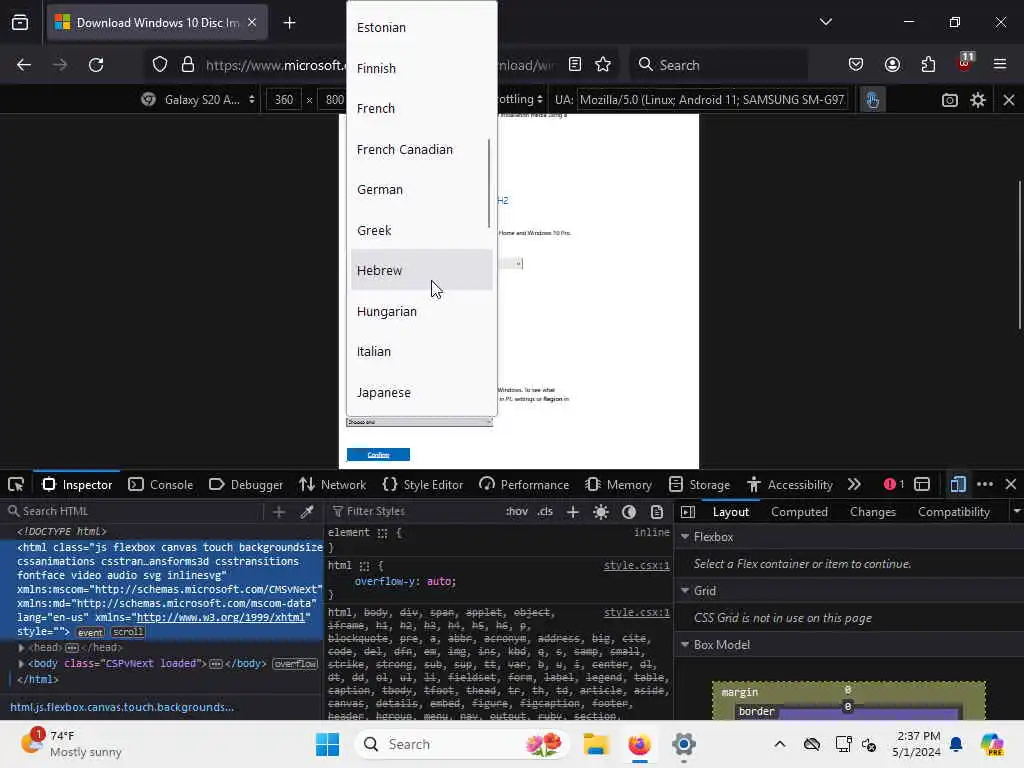Click the taskbar Search box
The height and width of the screenshot is (768, 1024).
tap(462, 744)
